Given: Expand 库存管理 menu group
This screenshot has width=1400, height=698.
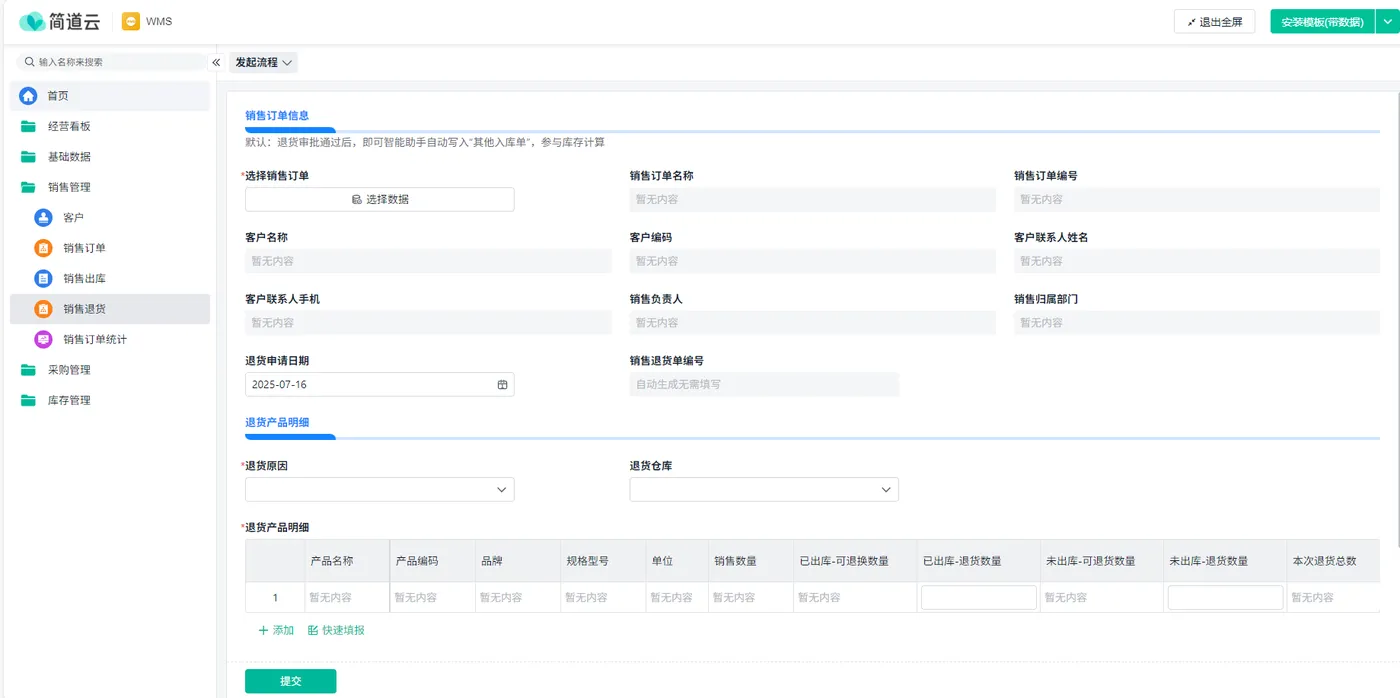Looking at the screenshot, I should 110,400.
